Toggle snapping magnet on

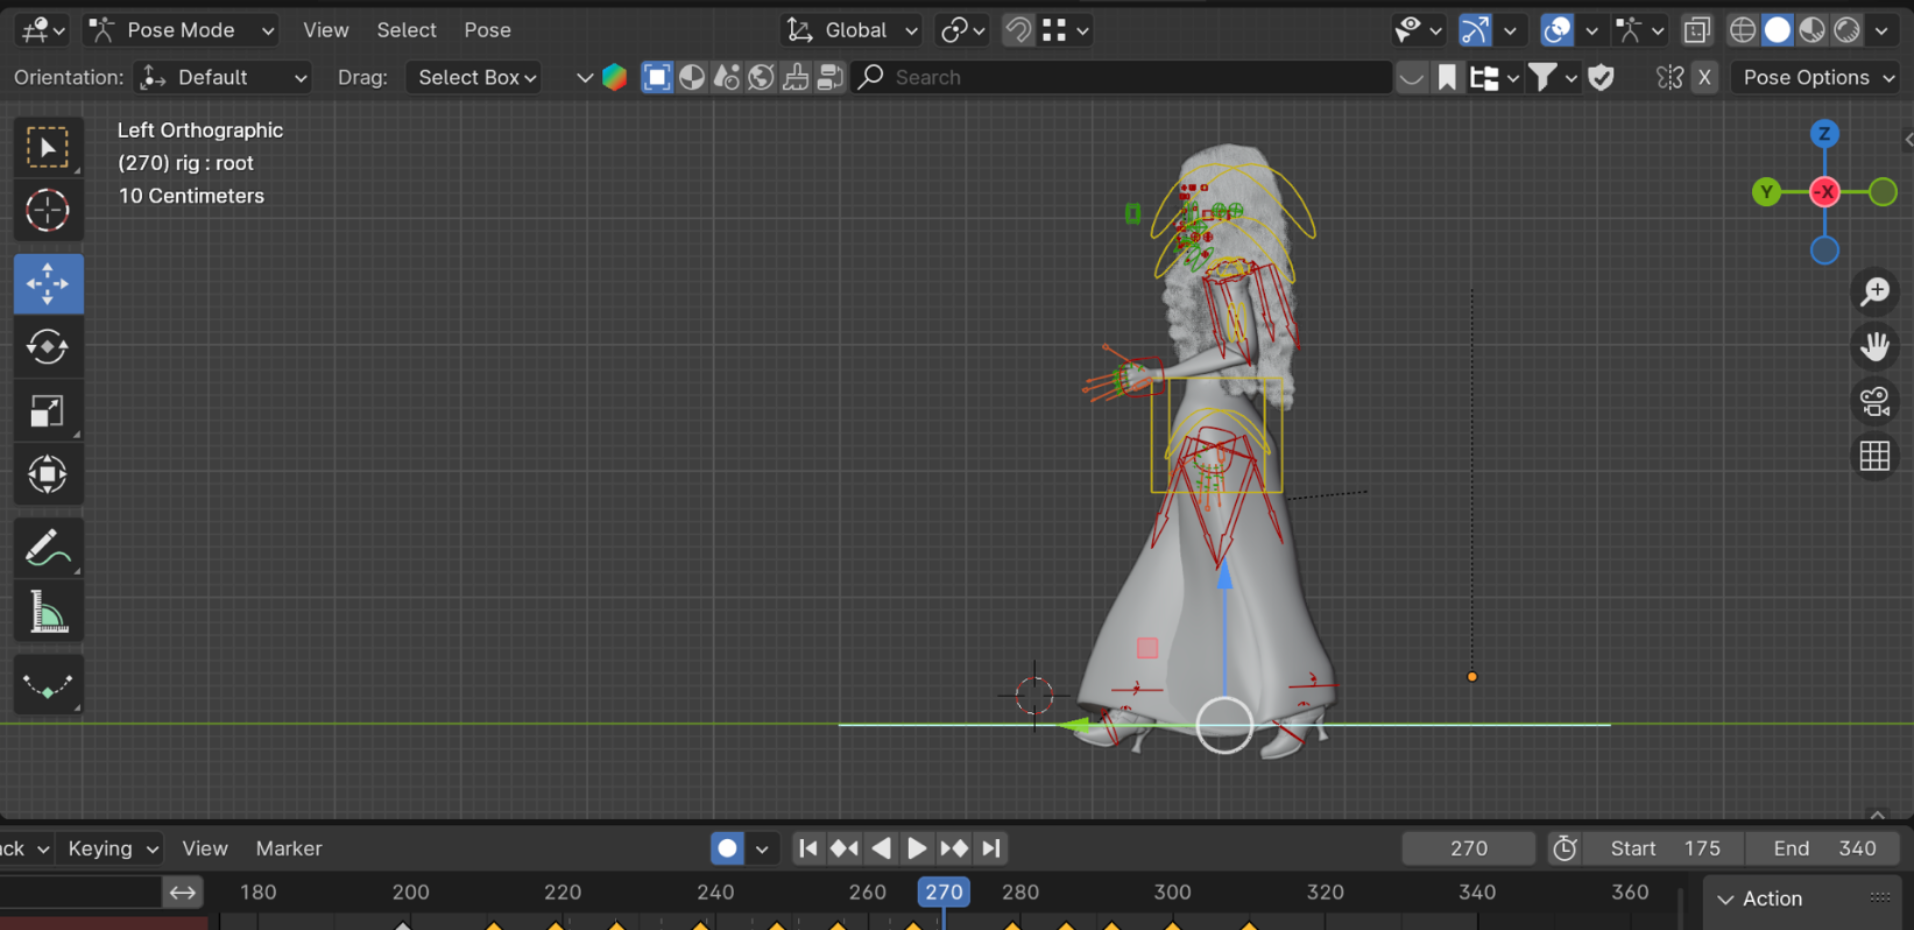coord(1018,30)
